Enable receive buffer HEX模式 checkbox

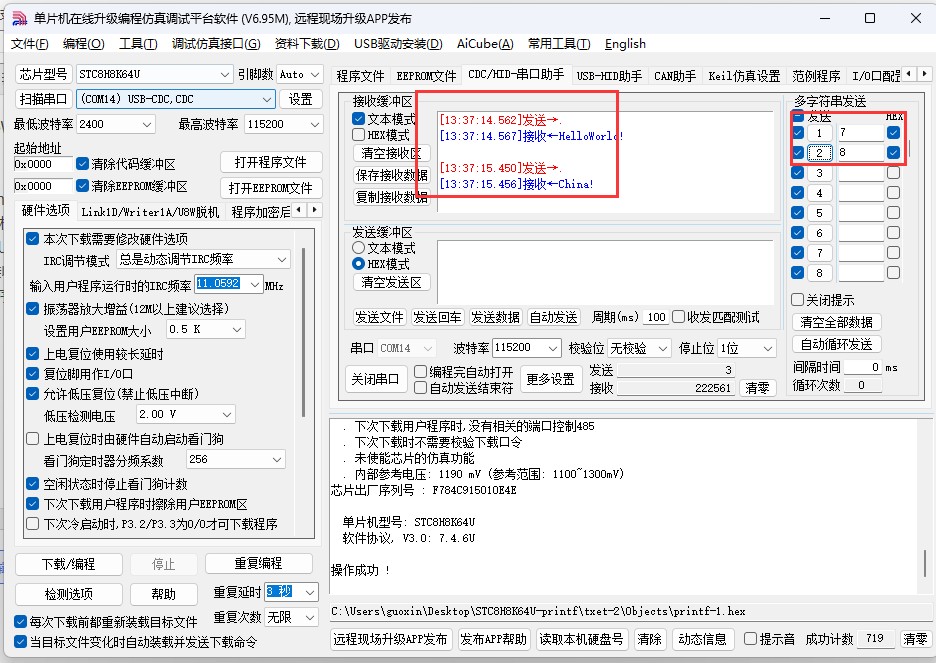click(358, 135)
